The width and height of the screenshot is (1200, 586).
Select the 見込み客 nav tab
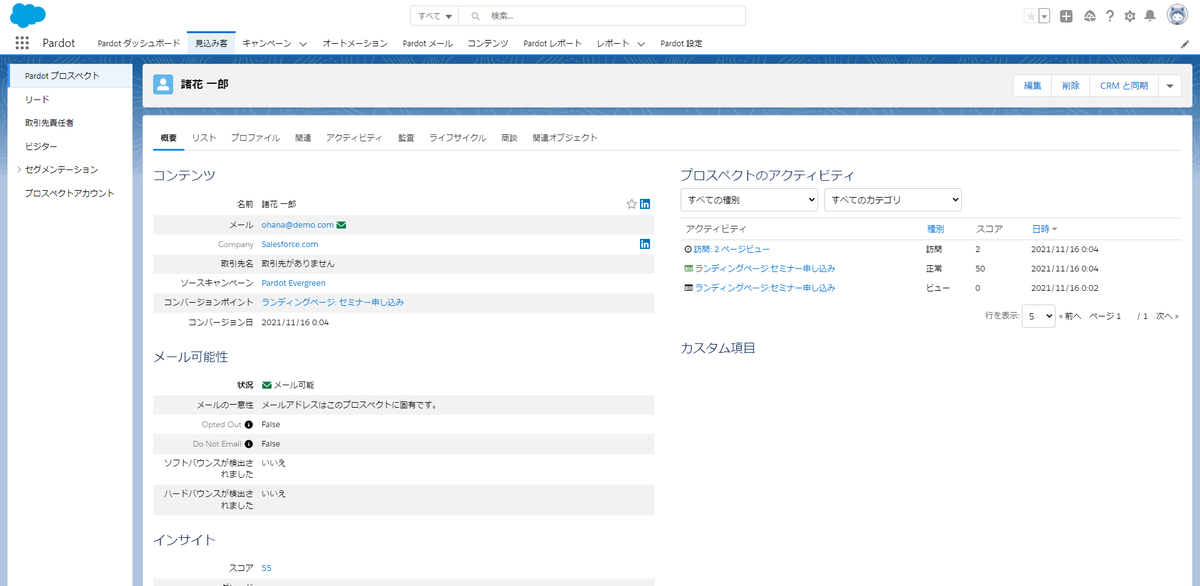click(x=211, y=44)
